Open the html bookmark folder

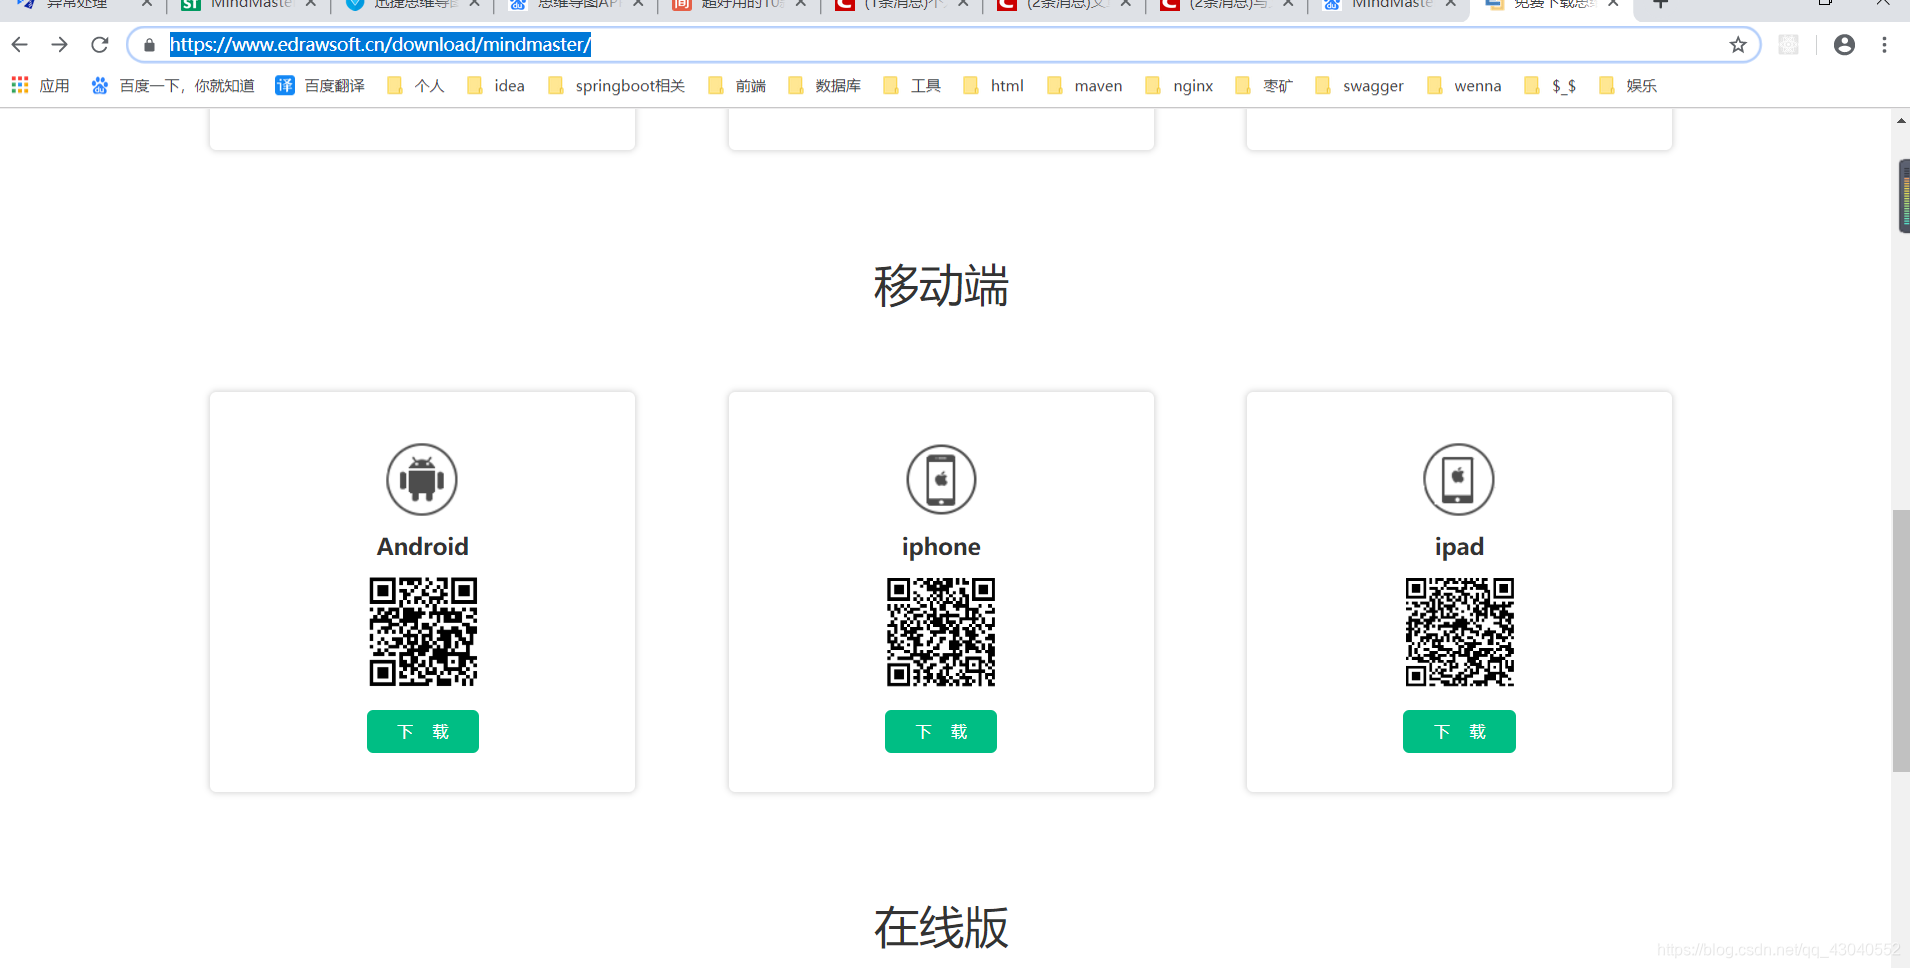click(994, 86)
